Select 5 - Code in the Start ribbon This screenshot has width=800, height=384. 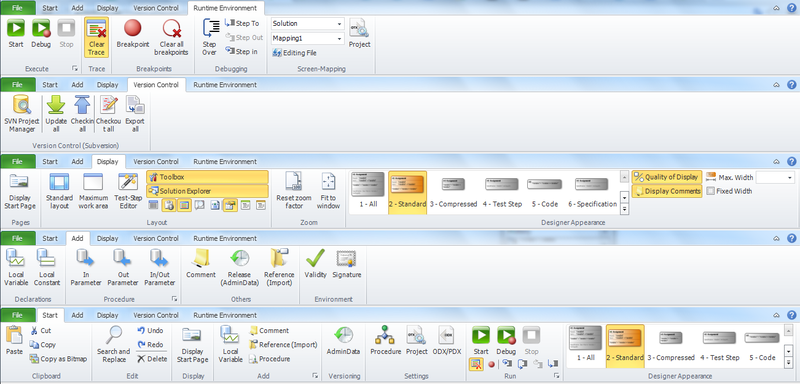[x=762, y=345]
